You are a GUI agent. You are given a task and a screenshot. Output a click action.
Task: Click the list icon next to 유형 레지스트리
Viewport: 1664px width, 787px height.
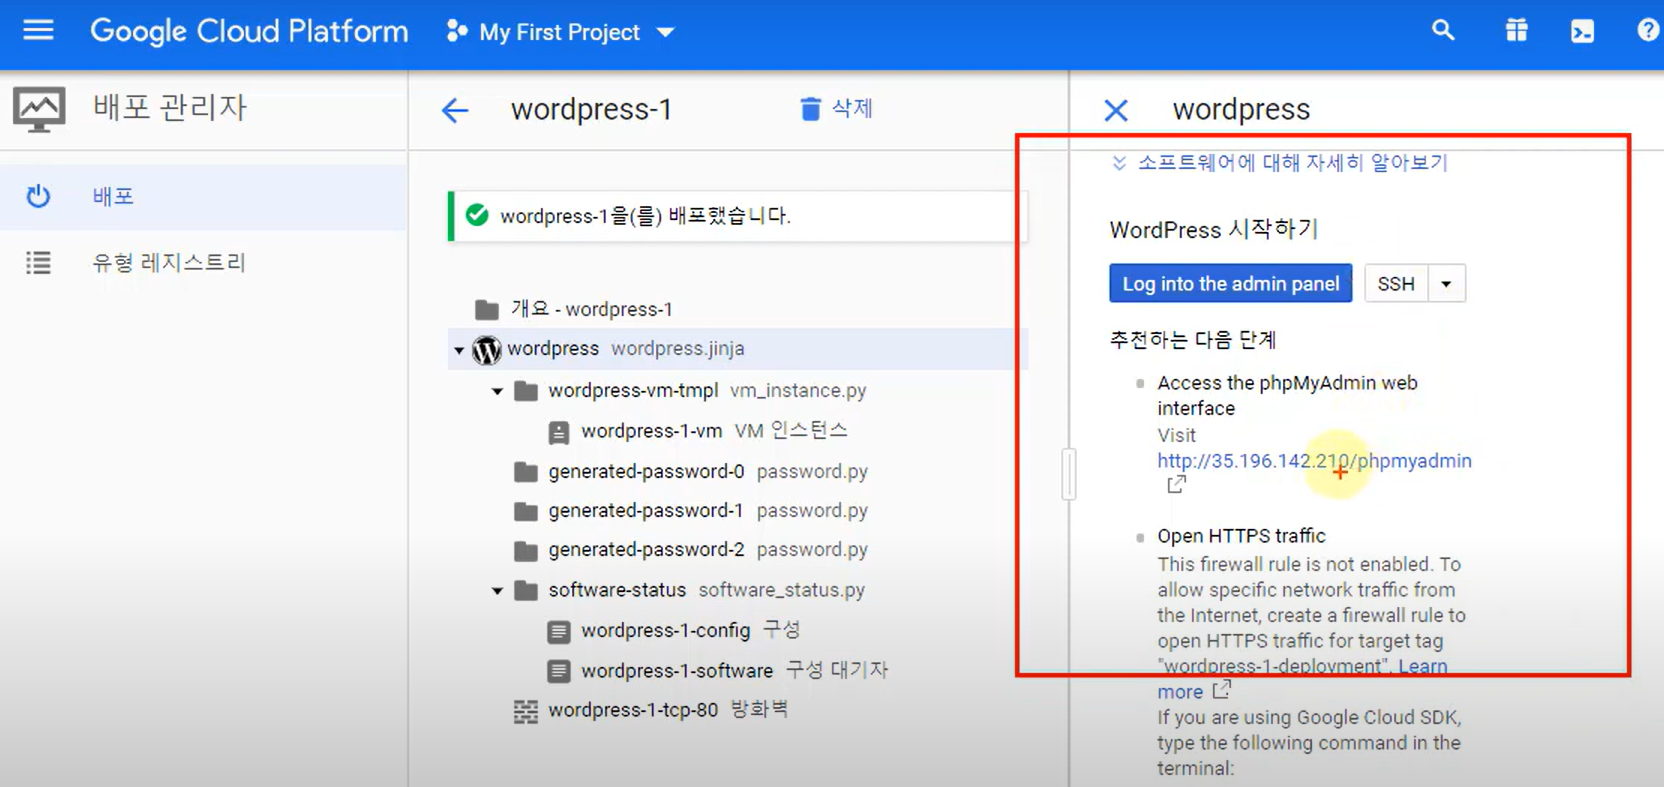coord(38,263)
